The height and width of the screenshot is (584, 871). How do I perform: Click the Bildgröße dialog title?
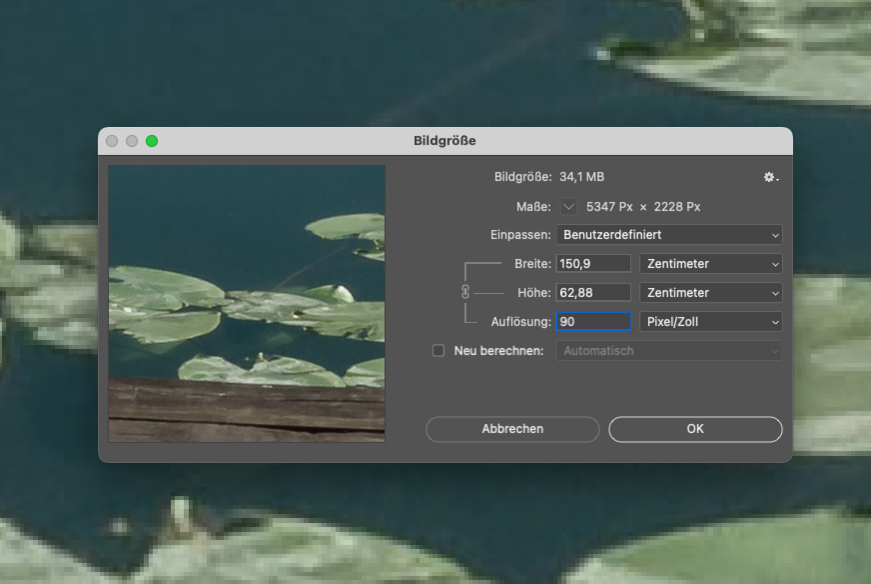pyautogui.click(x=445, y=141)
